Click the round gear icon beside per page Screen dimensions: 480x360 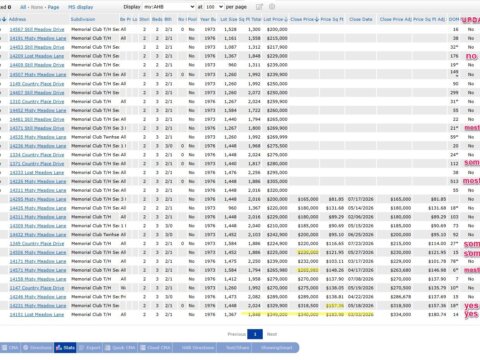click(272, 7)
